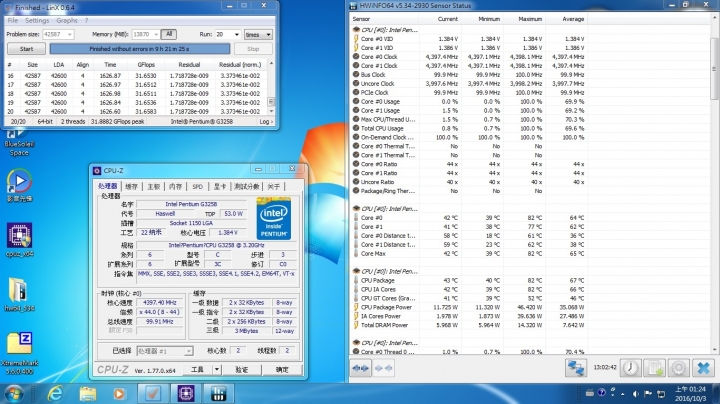Screen dimensions: 720x404
Task: Open Windows Start orb
Action: [14, 394]
